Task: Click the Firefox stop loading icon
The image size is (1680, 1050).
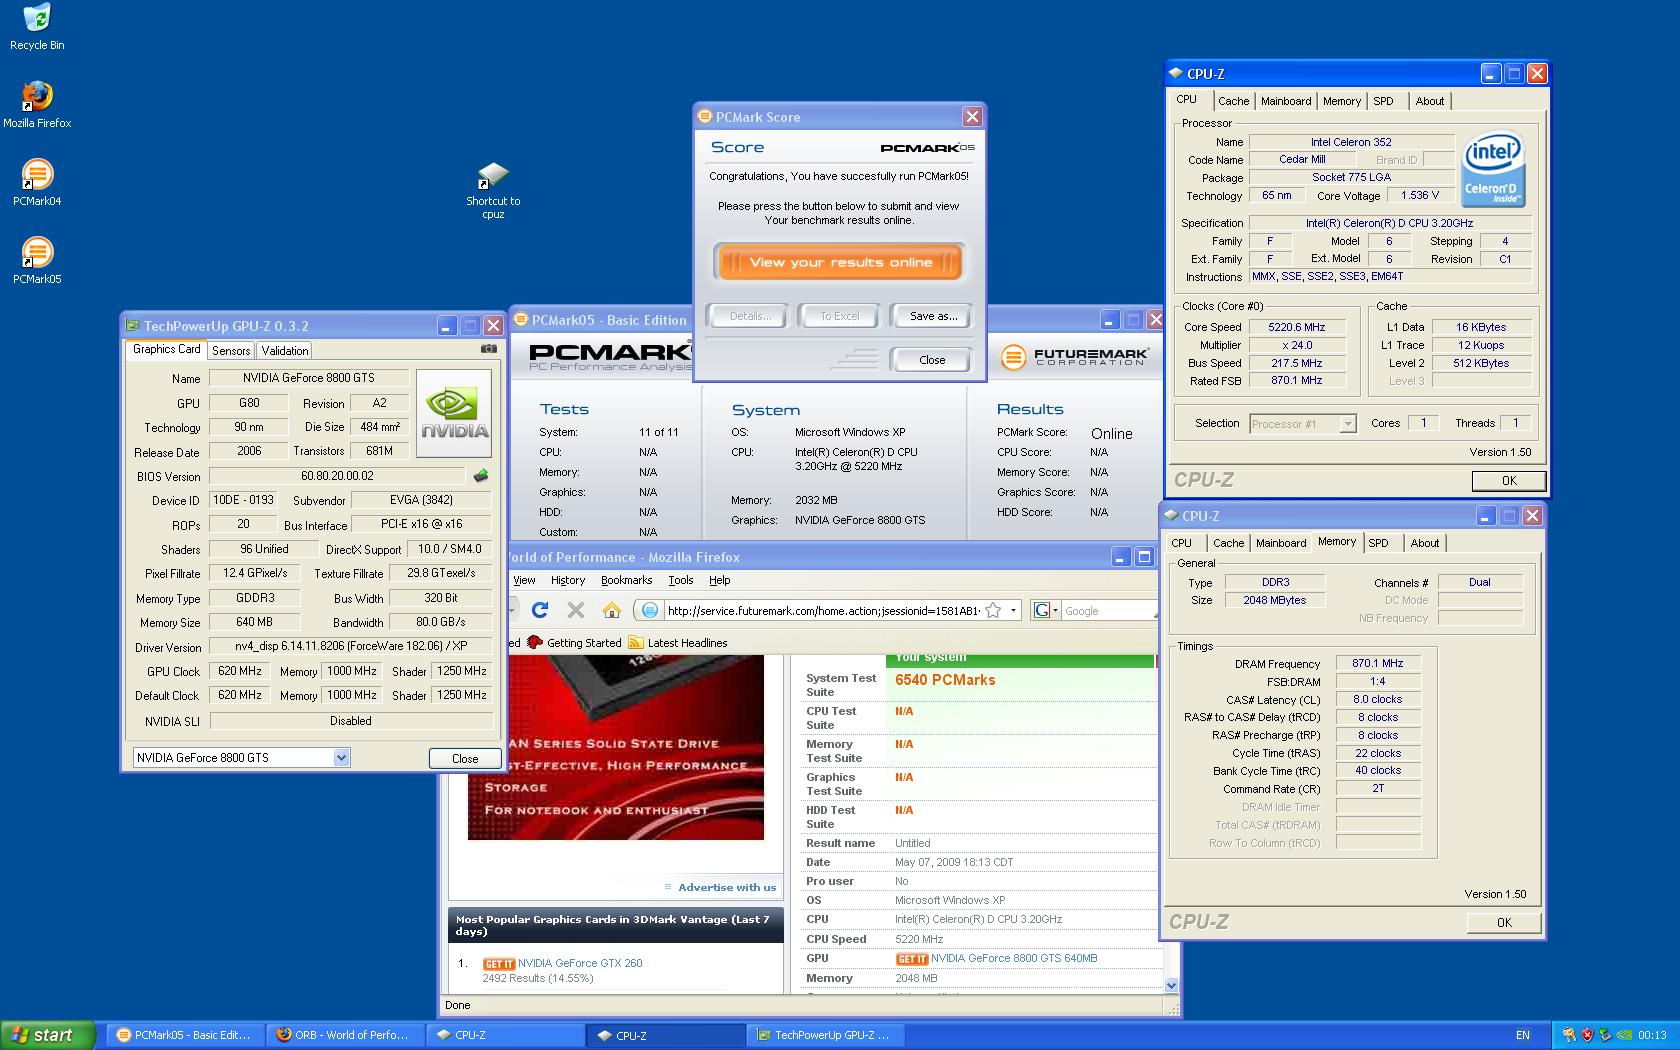Action: click(575, 610)
